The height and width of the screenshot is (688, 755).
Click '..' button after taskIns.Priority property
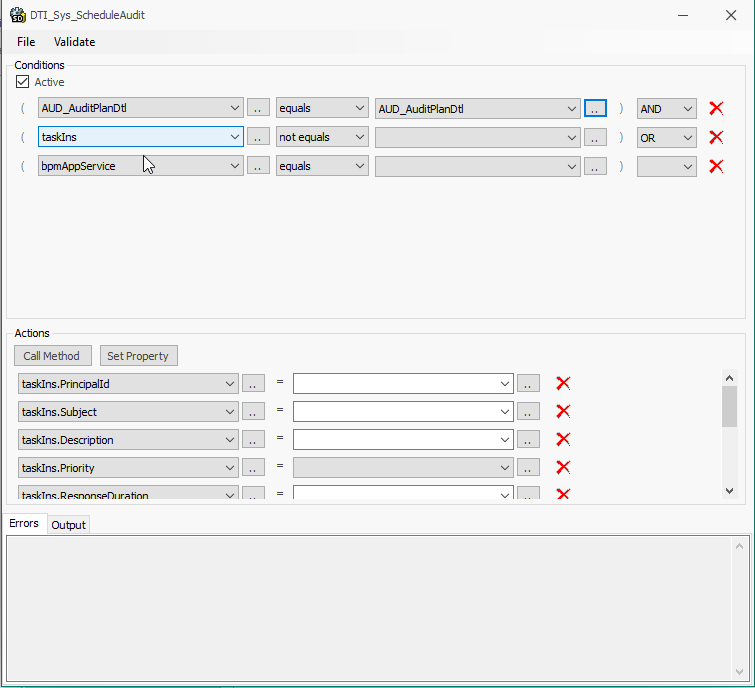253,467
